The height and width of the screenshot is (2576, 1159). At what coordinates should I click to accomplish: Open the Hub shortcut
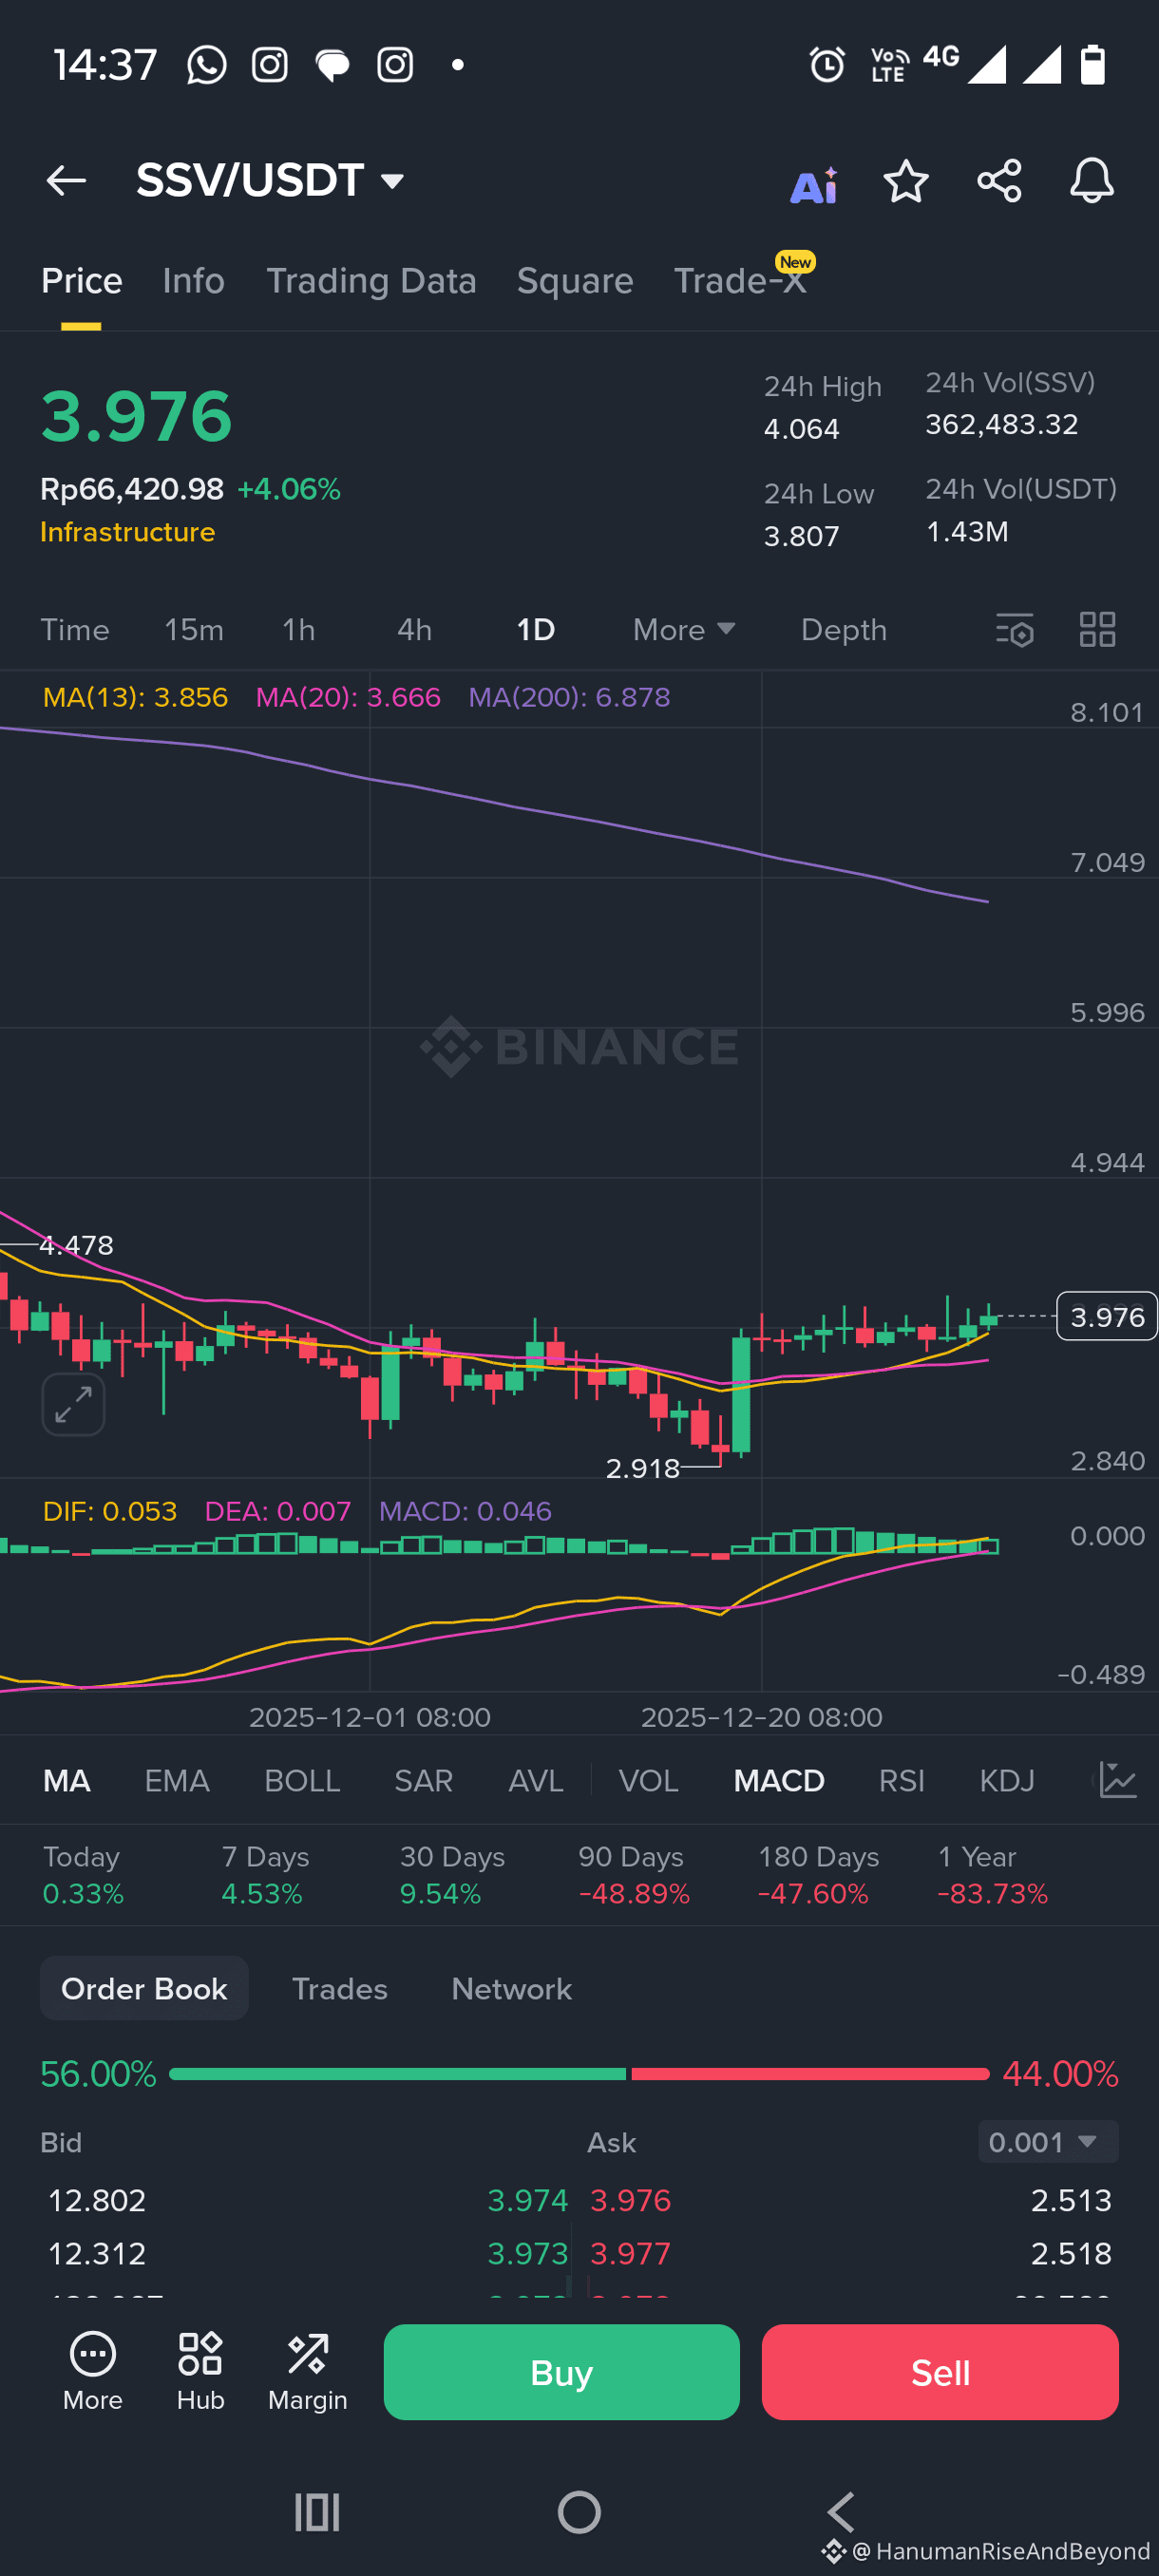coord(200,2372)
